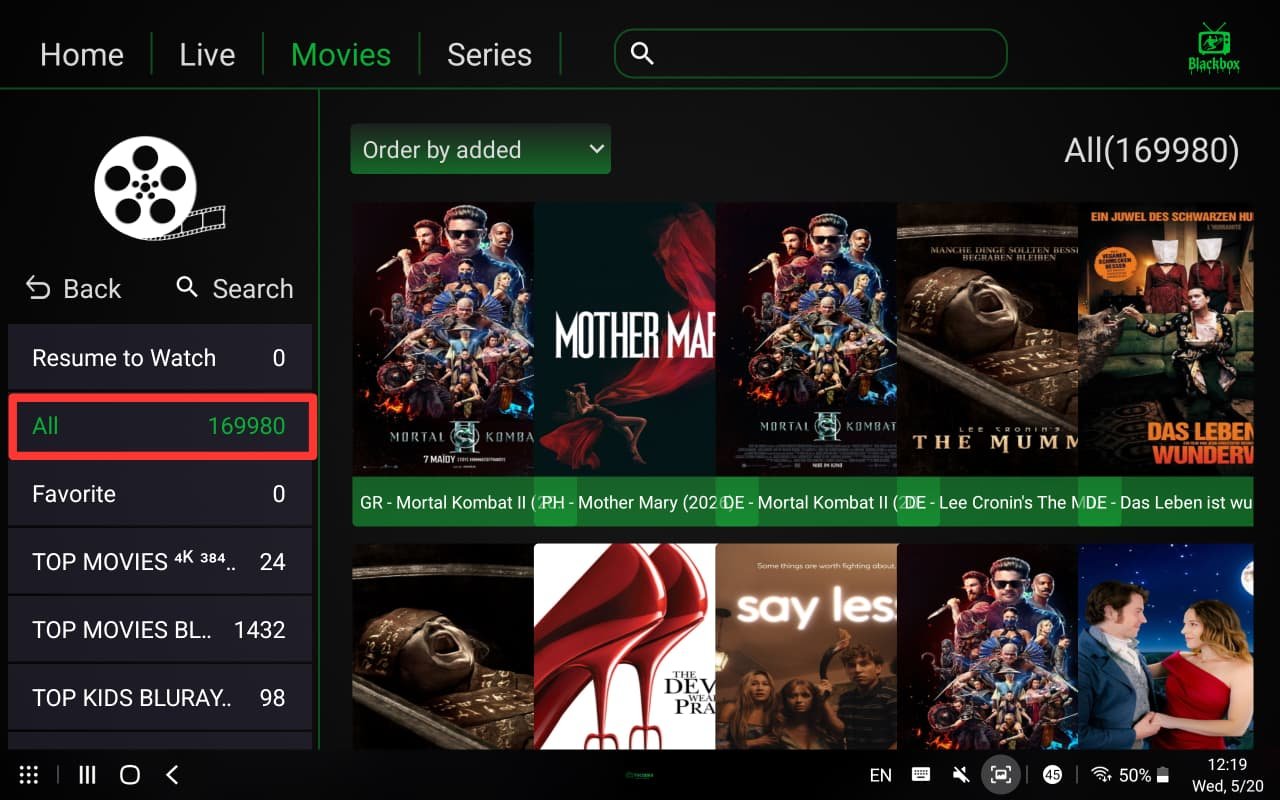Click the 'GR - Mortal Kombat II' title label
Viewport: 1280px width, 800px height.
pyautogui.click(x=443, y=502)
